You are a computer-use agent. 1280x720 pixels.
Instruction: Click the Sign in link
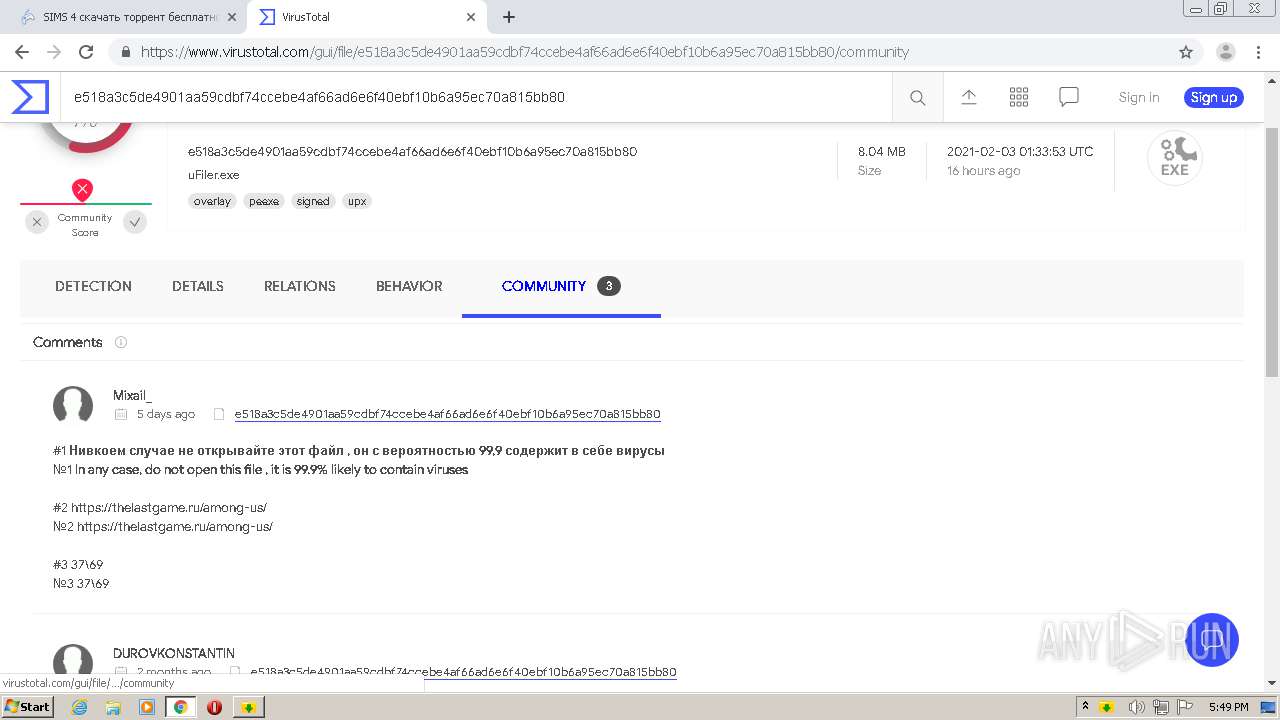1139,97
